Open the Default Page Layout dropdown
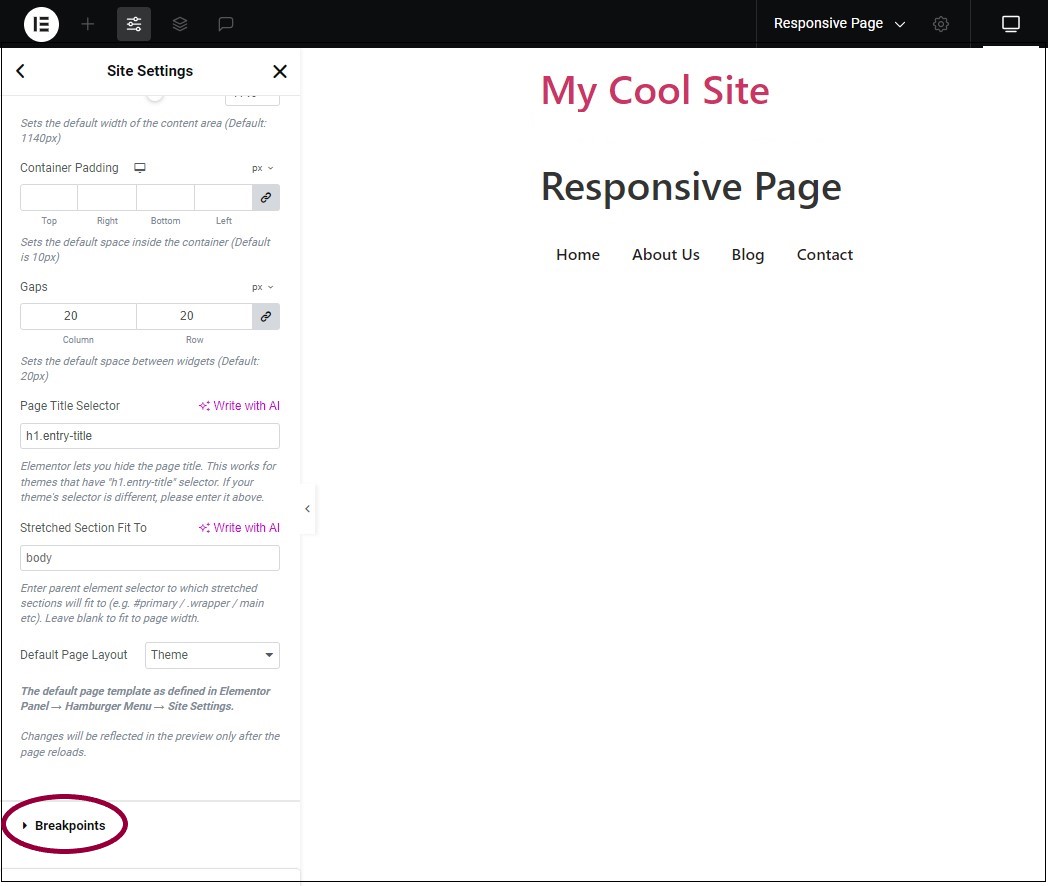Viewport: 1048px width, 886px height. (x=212, y=655)
